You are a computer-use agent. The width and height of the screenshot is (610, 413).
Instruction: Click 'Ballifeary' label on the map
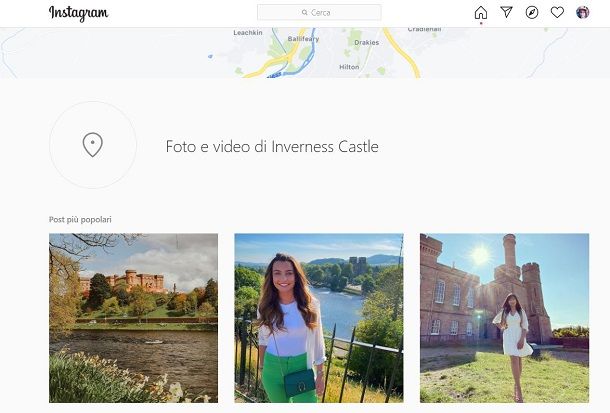pos(303,39)
